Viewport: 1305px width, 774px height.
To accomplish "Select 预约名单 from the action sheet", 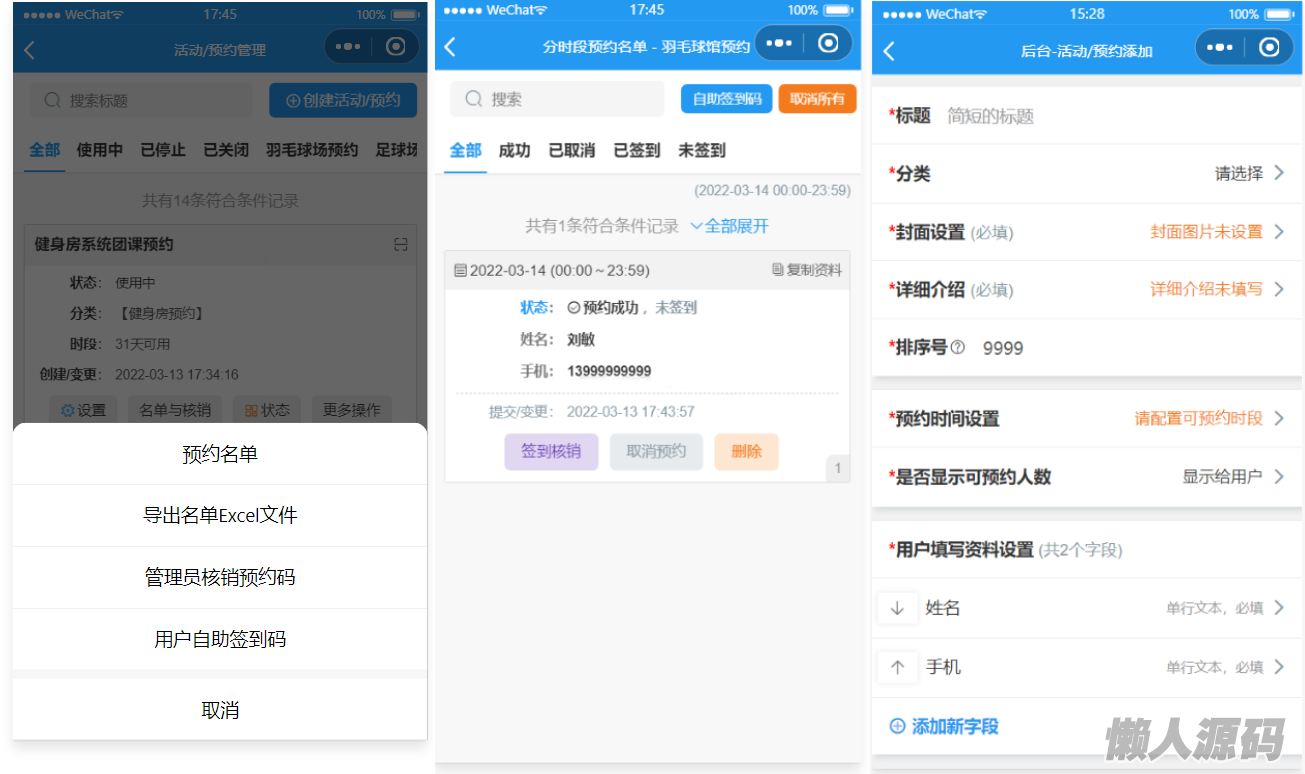I will coord(220,454).
